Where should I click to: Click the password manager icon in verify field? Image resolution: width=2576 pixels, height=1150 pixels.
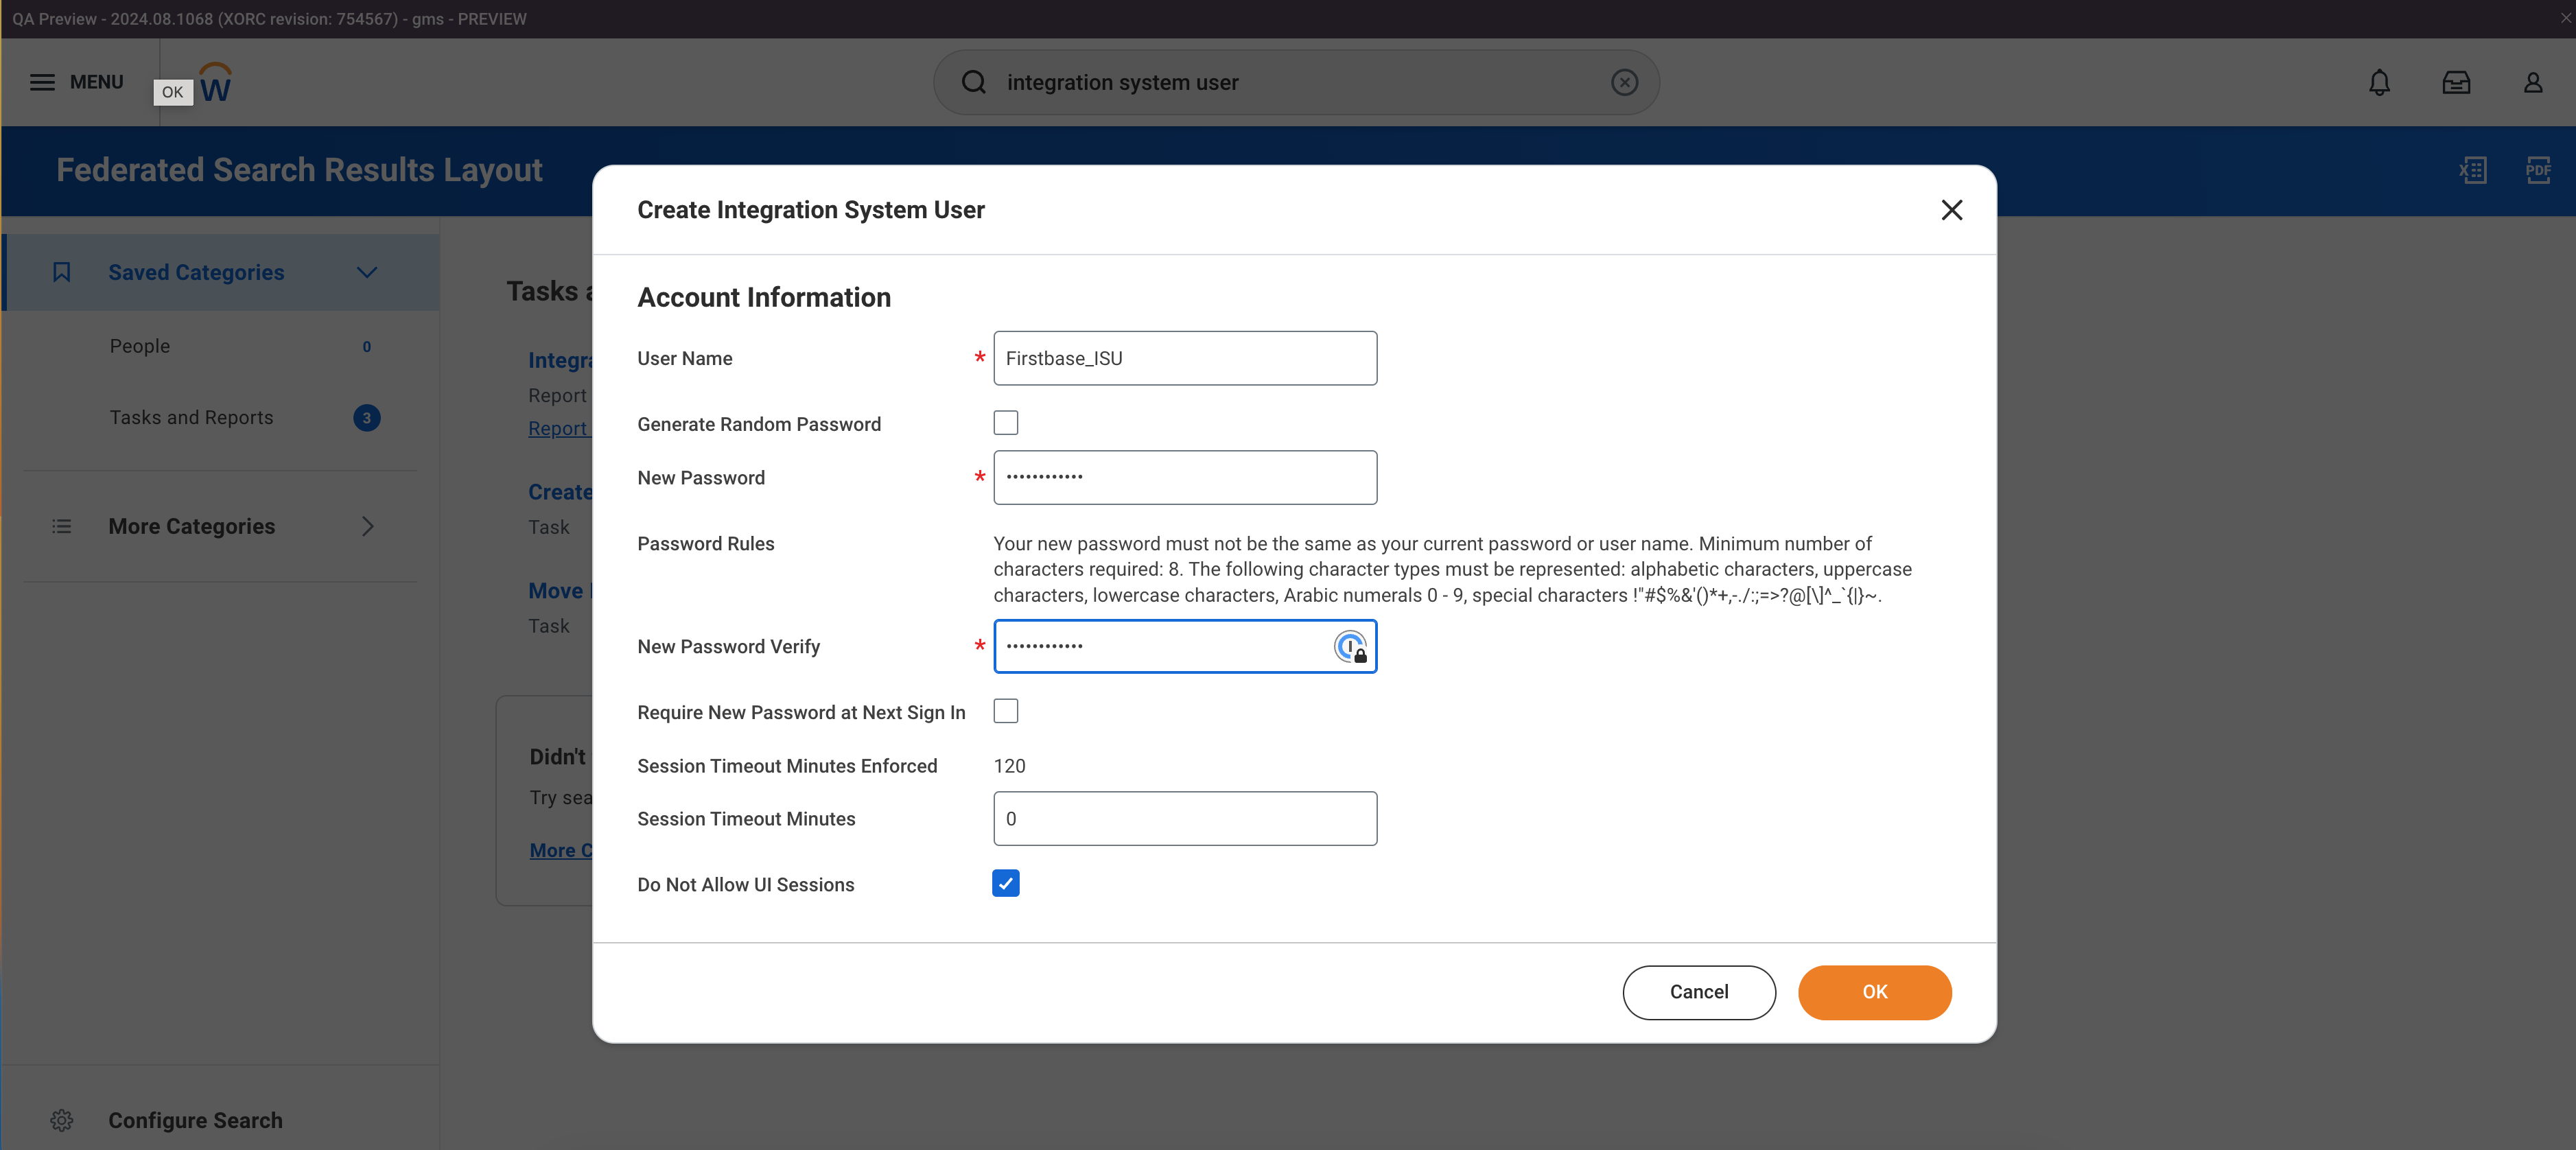tap(1350, 647)
